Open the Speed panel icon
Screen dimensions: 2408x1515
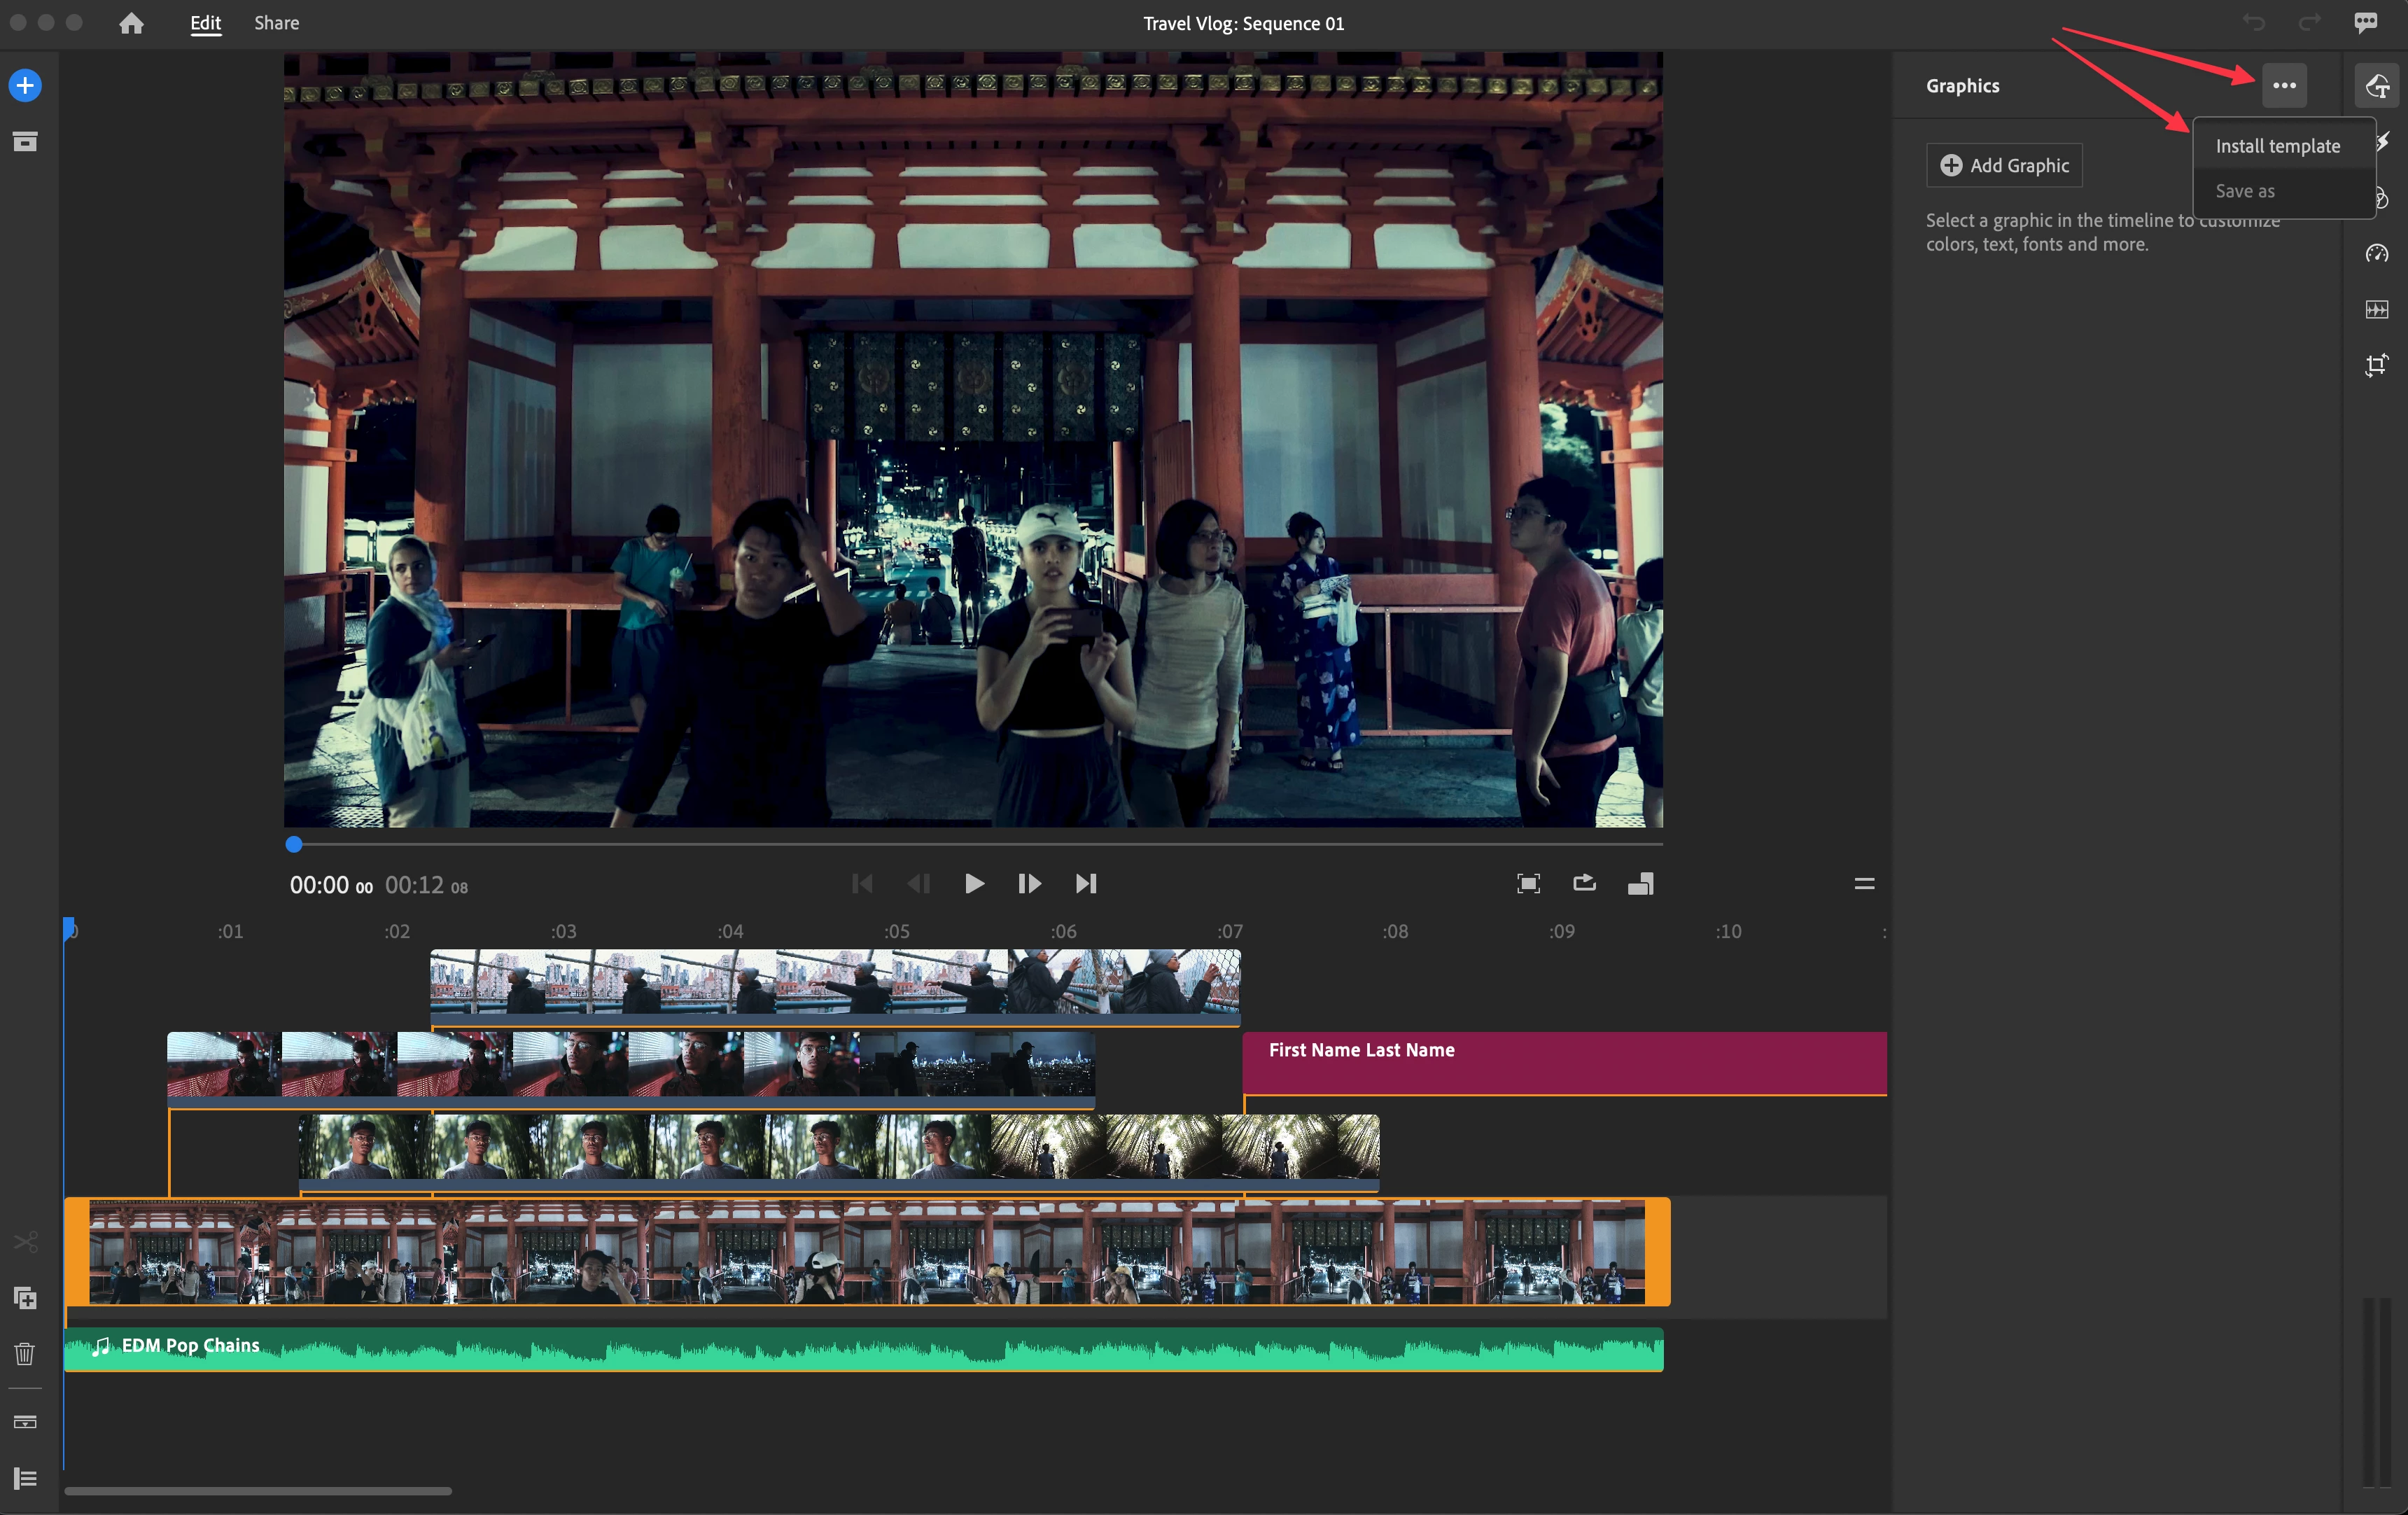pos(2377,254)
